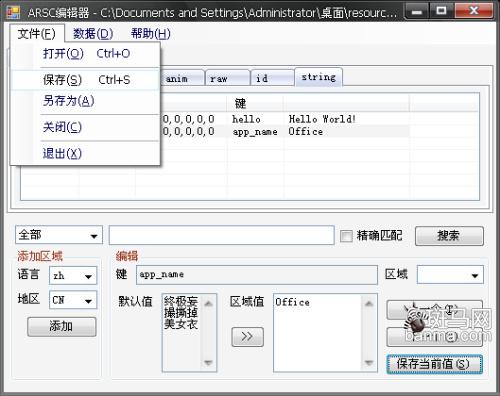Screen dimensions: 500x396
Task: Choose 退出(X) menu entry
Action: pos(86,153)
